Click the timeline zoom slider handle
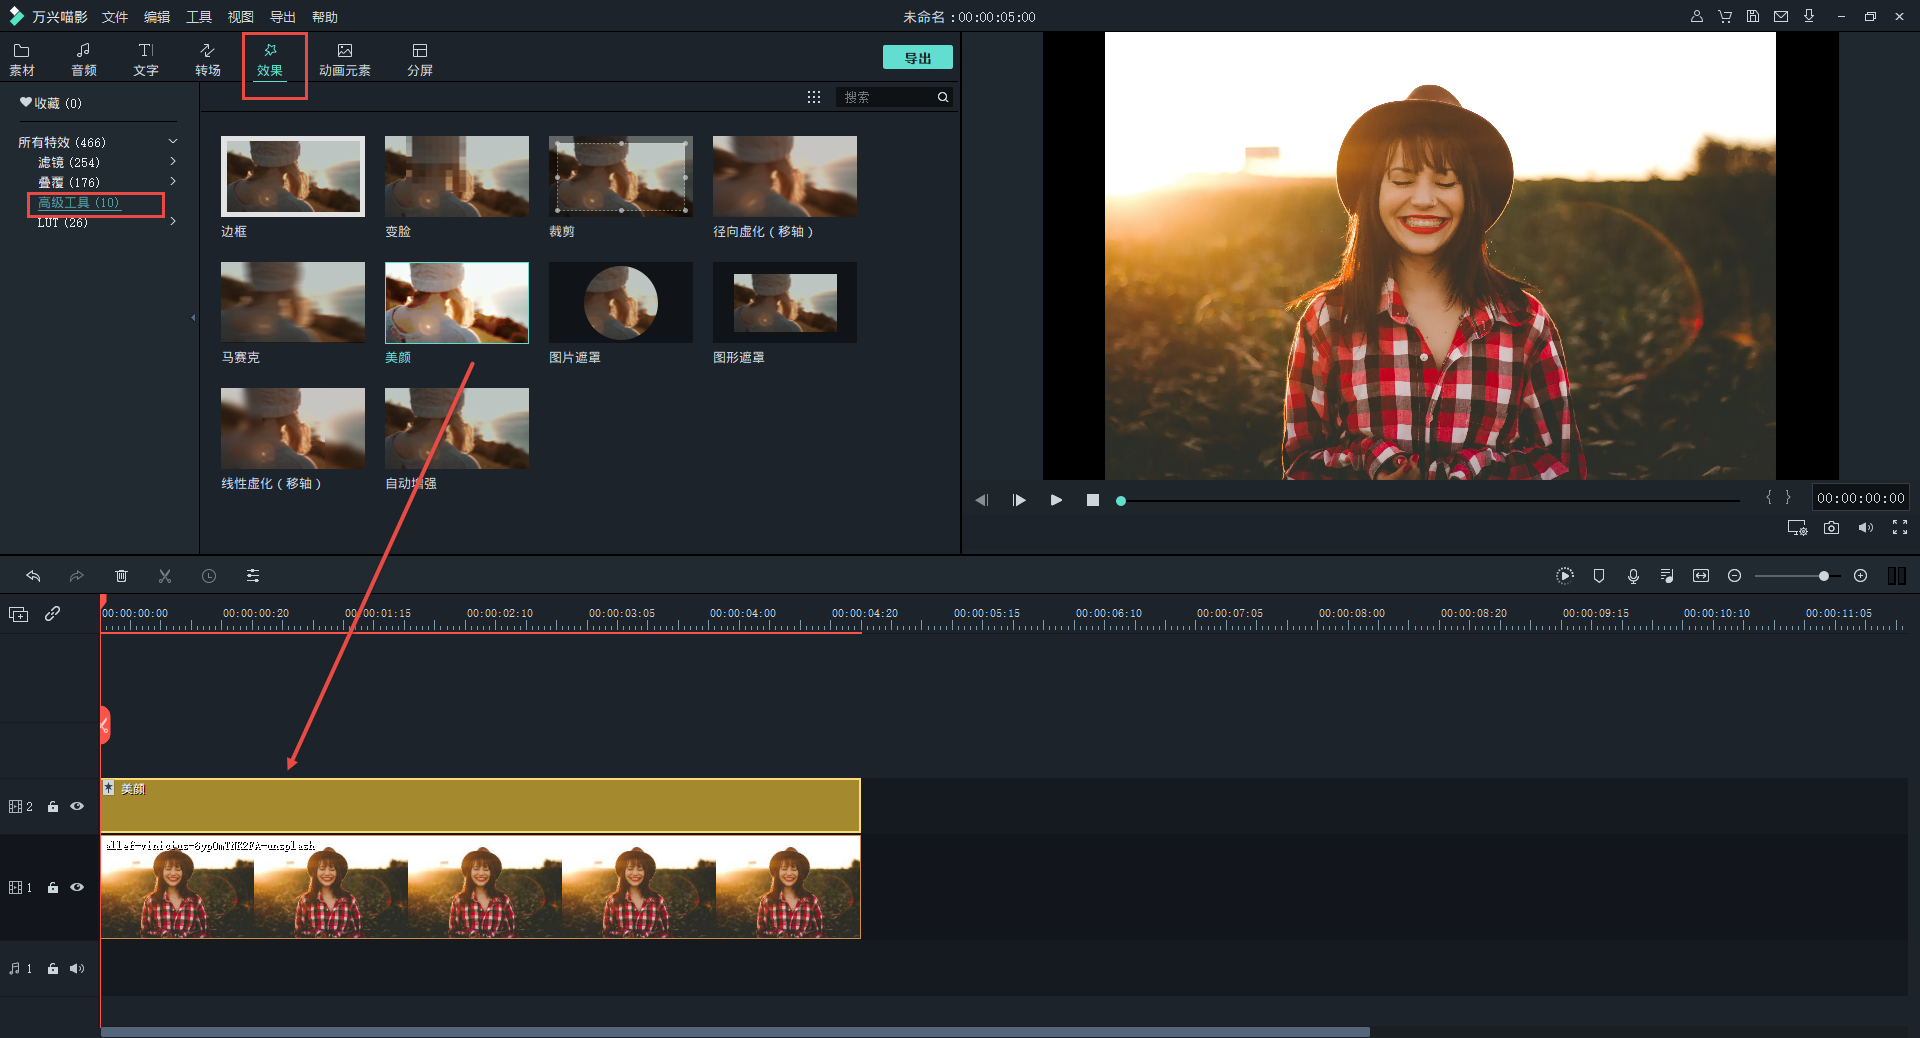Screen dimensions: 1920x1038 pos(1824,576)
